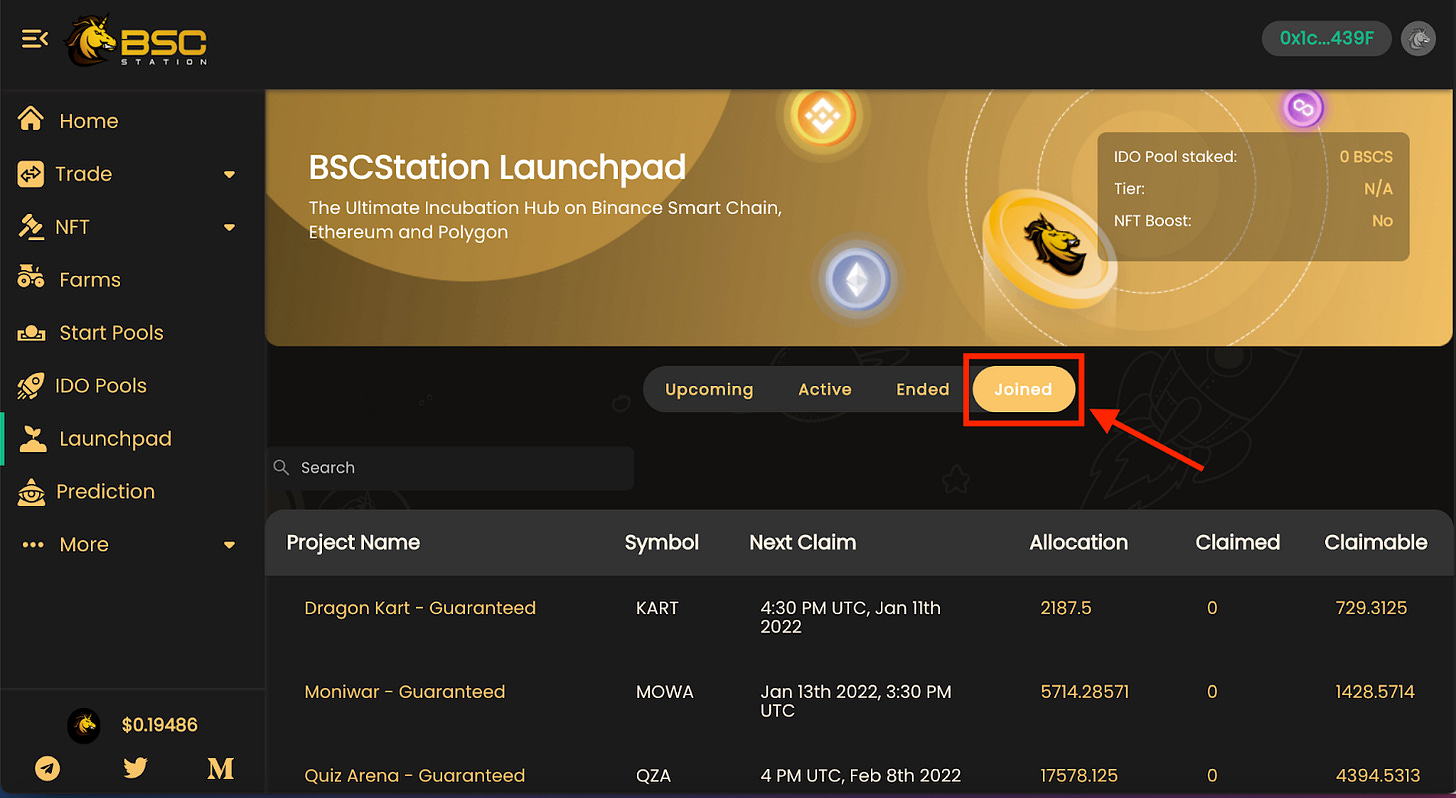Open Prediction page
This screenshot has width=1456, height=798.
pos(105,491)
